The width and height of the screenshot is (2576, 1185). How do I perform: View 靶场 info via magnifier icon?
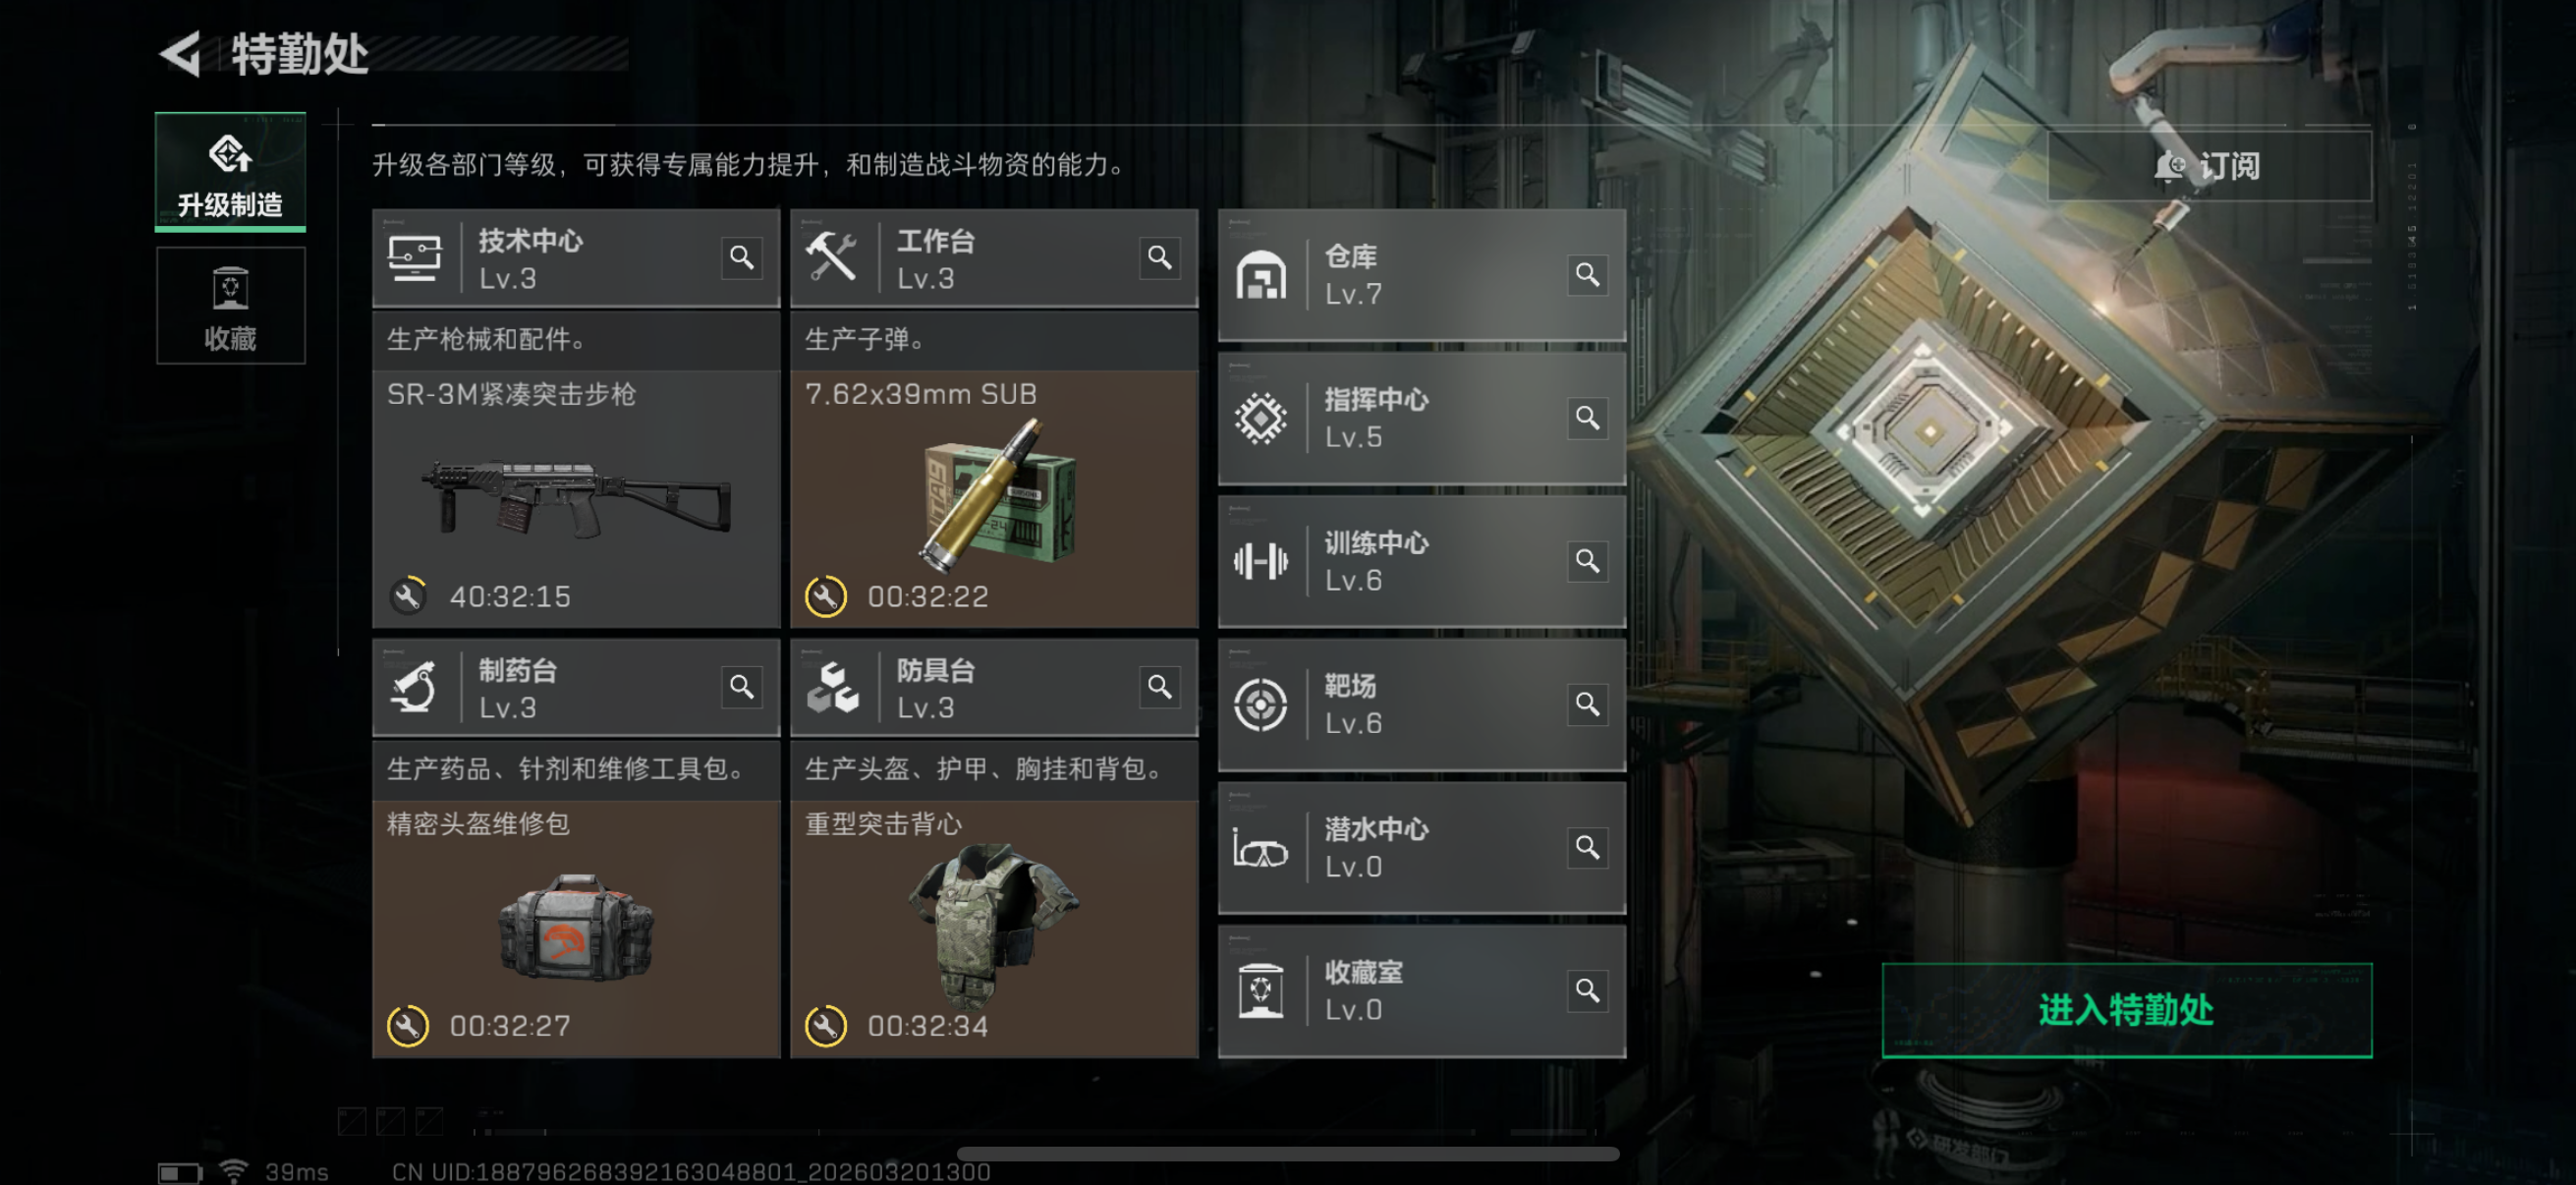1587,704
